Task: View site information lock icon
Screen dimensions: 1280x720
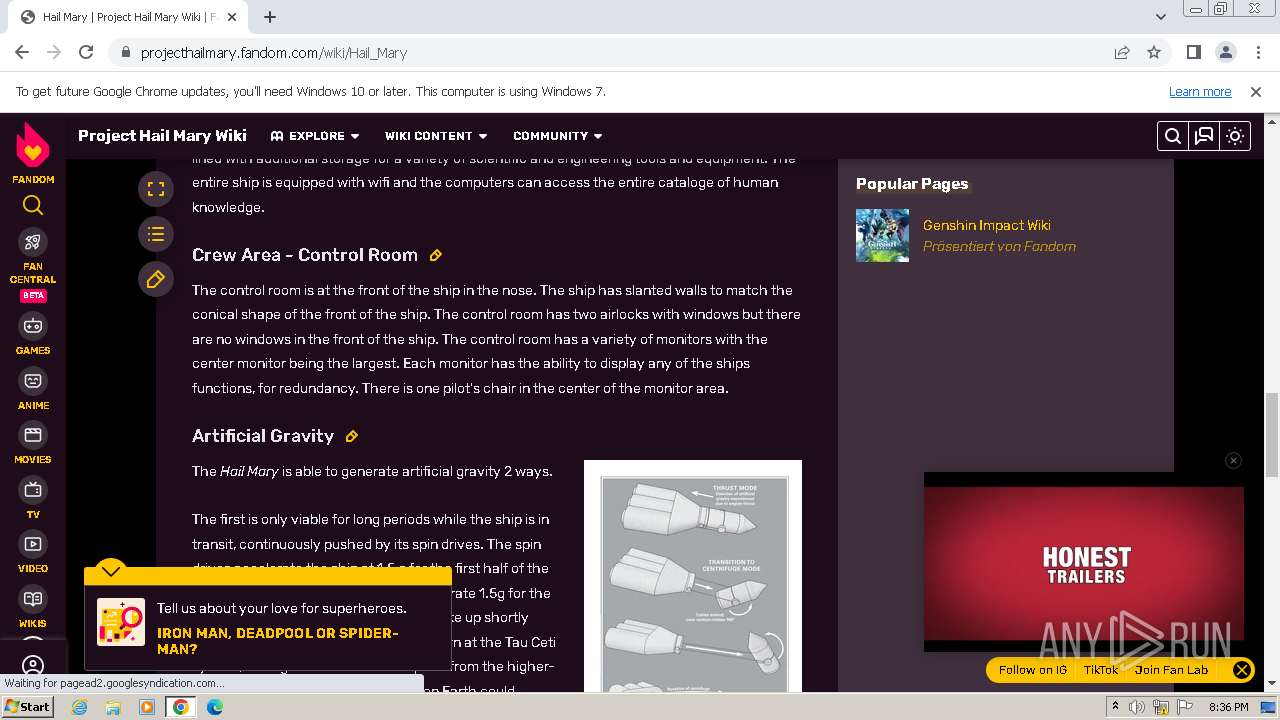Action: click(x=125, y=53)
